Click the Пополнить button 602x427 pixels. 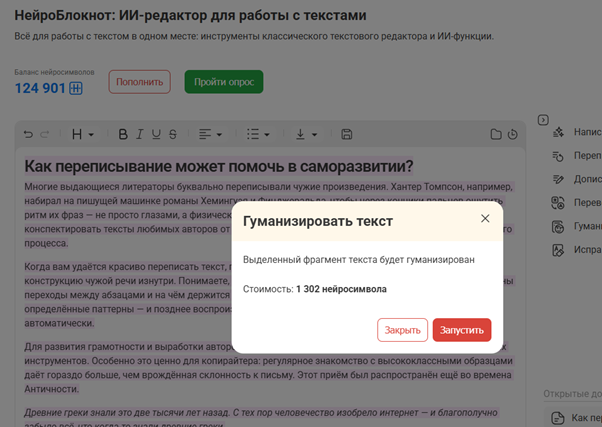coord(140,82)
